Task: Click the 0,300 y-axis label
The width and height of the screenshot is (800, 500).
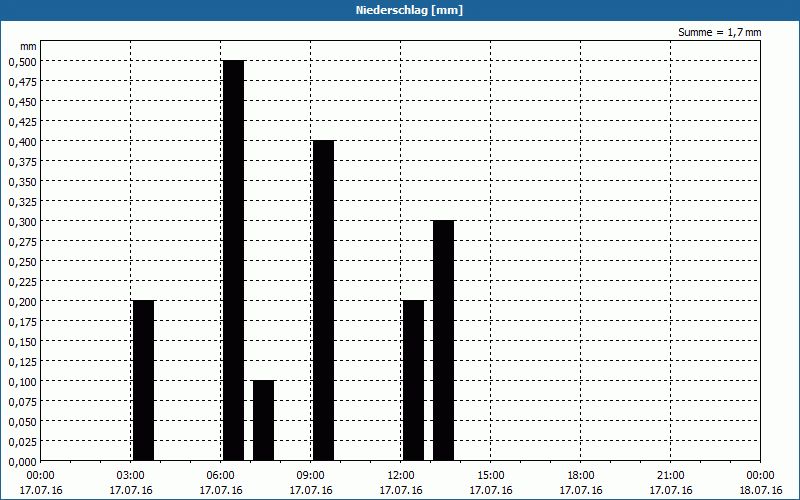Action: [x=22, y=221]
